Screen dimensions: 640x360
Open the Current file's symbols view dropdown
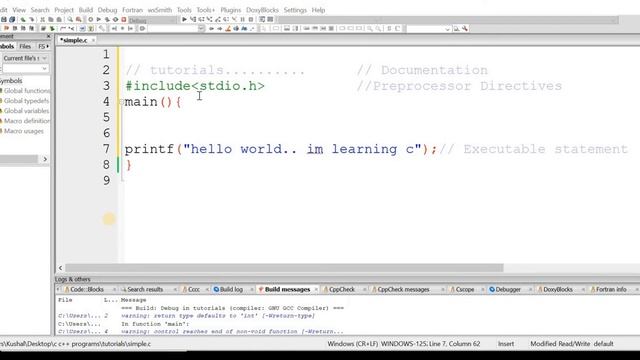[25, 58]
